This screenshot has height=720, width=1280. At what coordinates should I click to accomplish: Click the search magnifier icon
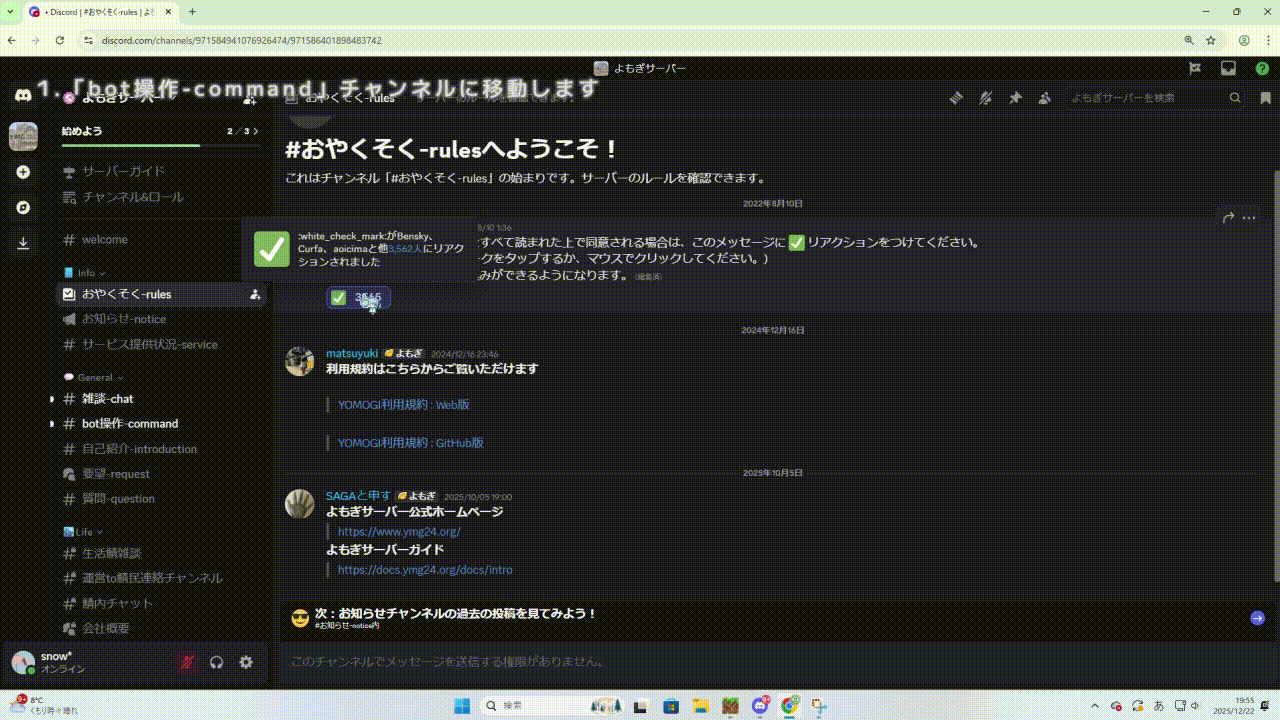[x=1236, y=98]
